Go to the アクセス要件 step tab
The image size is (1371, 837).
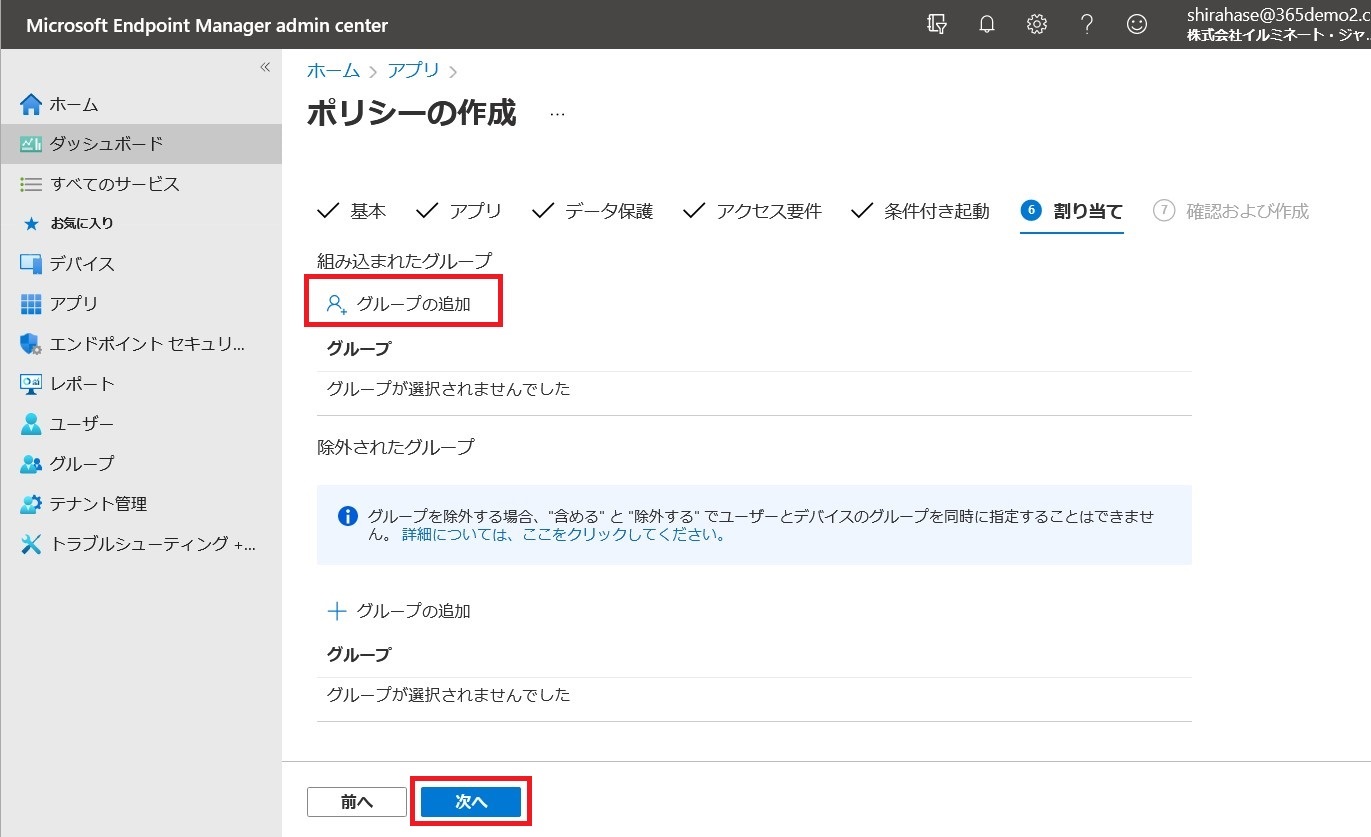coord(753,211)
